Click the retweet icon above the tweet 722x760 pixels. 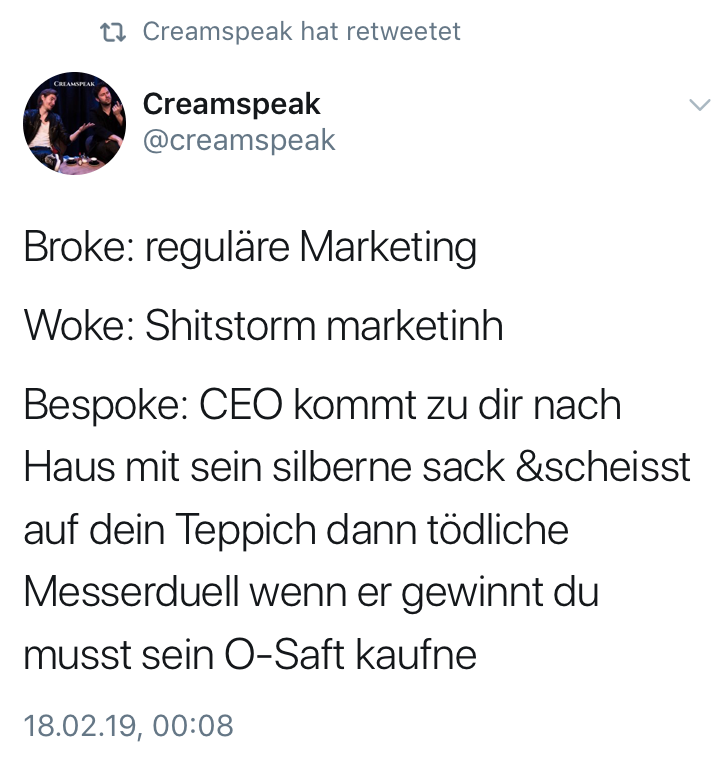pyautogui.click(x=114, y=32)
